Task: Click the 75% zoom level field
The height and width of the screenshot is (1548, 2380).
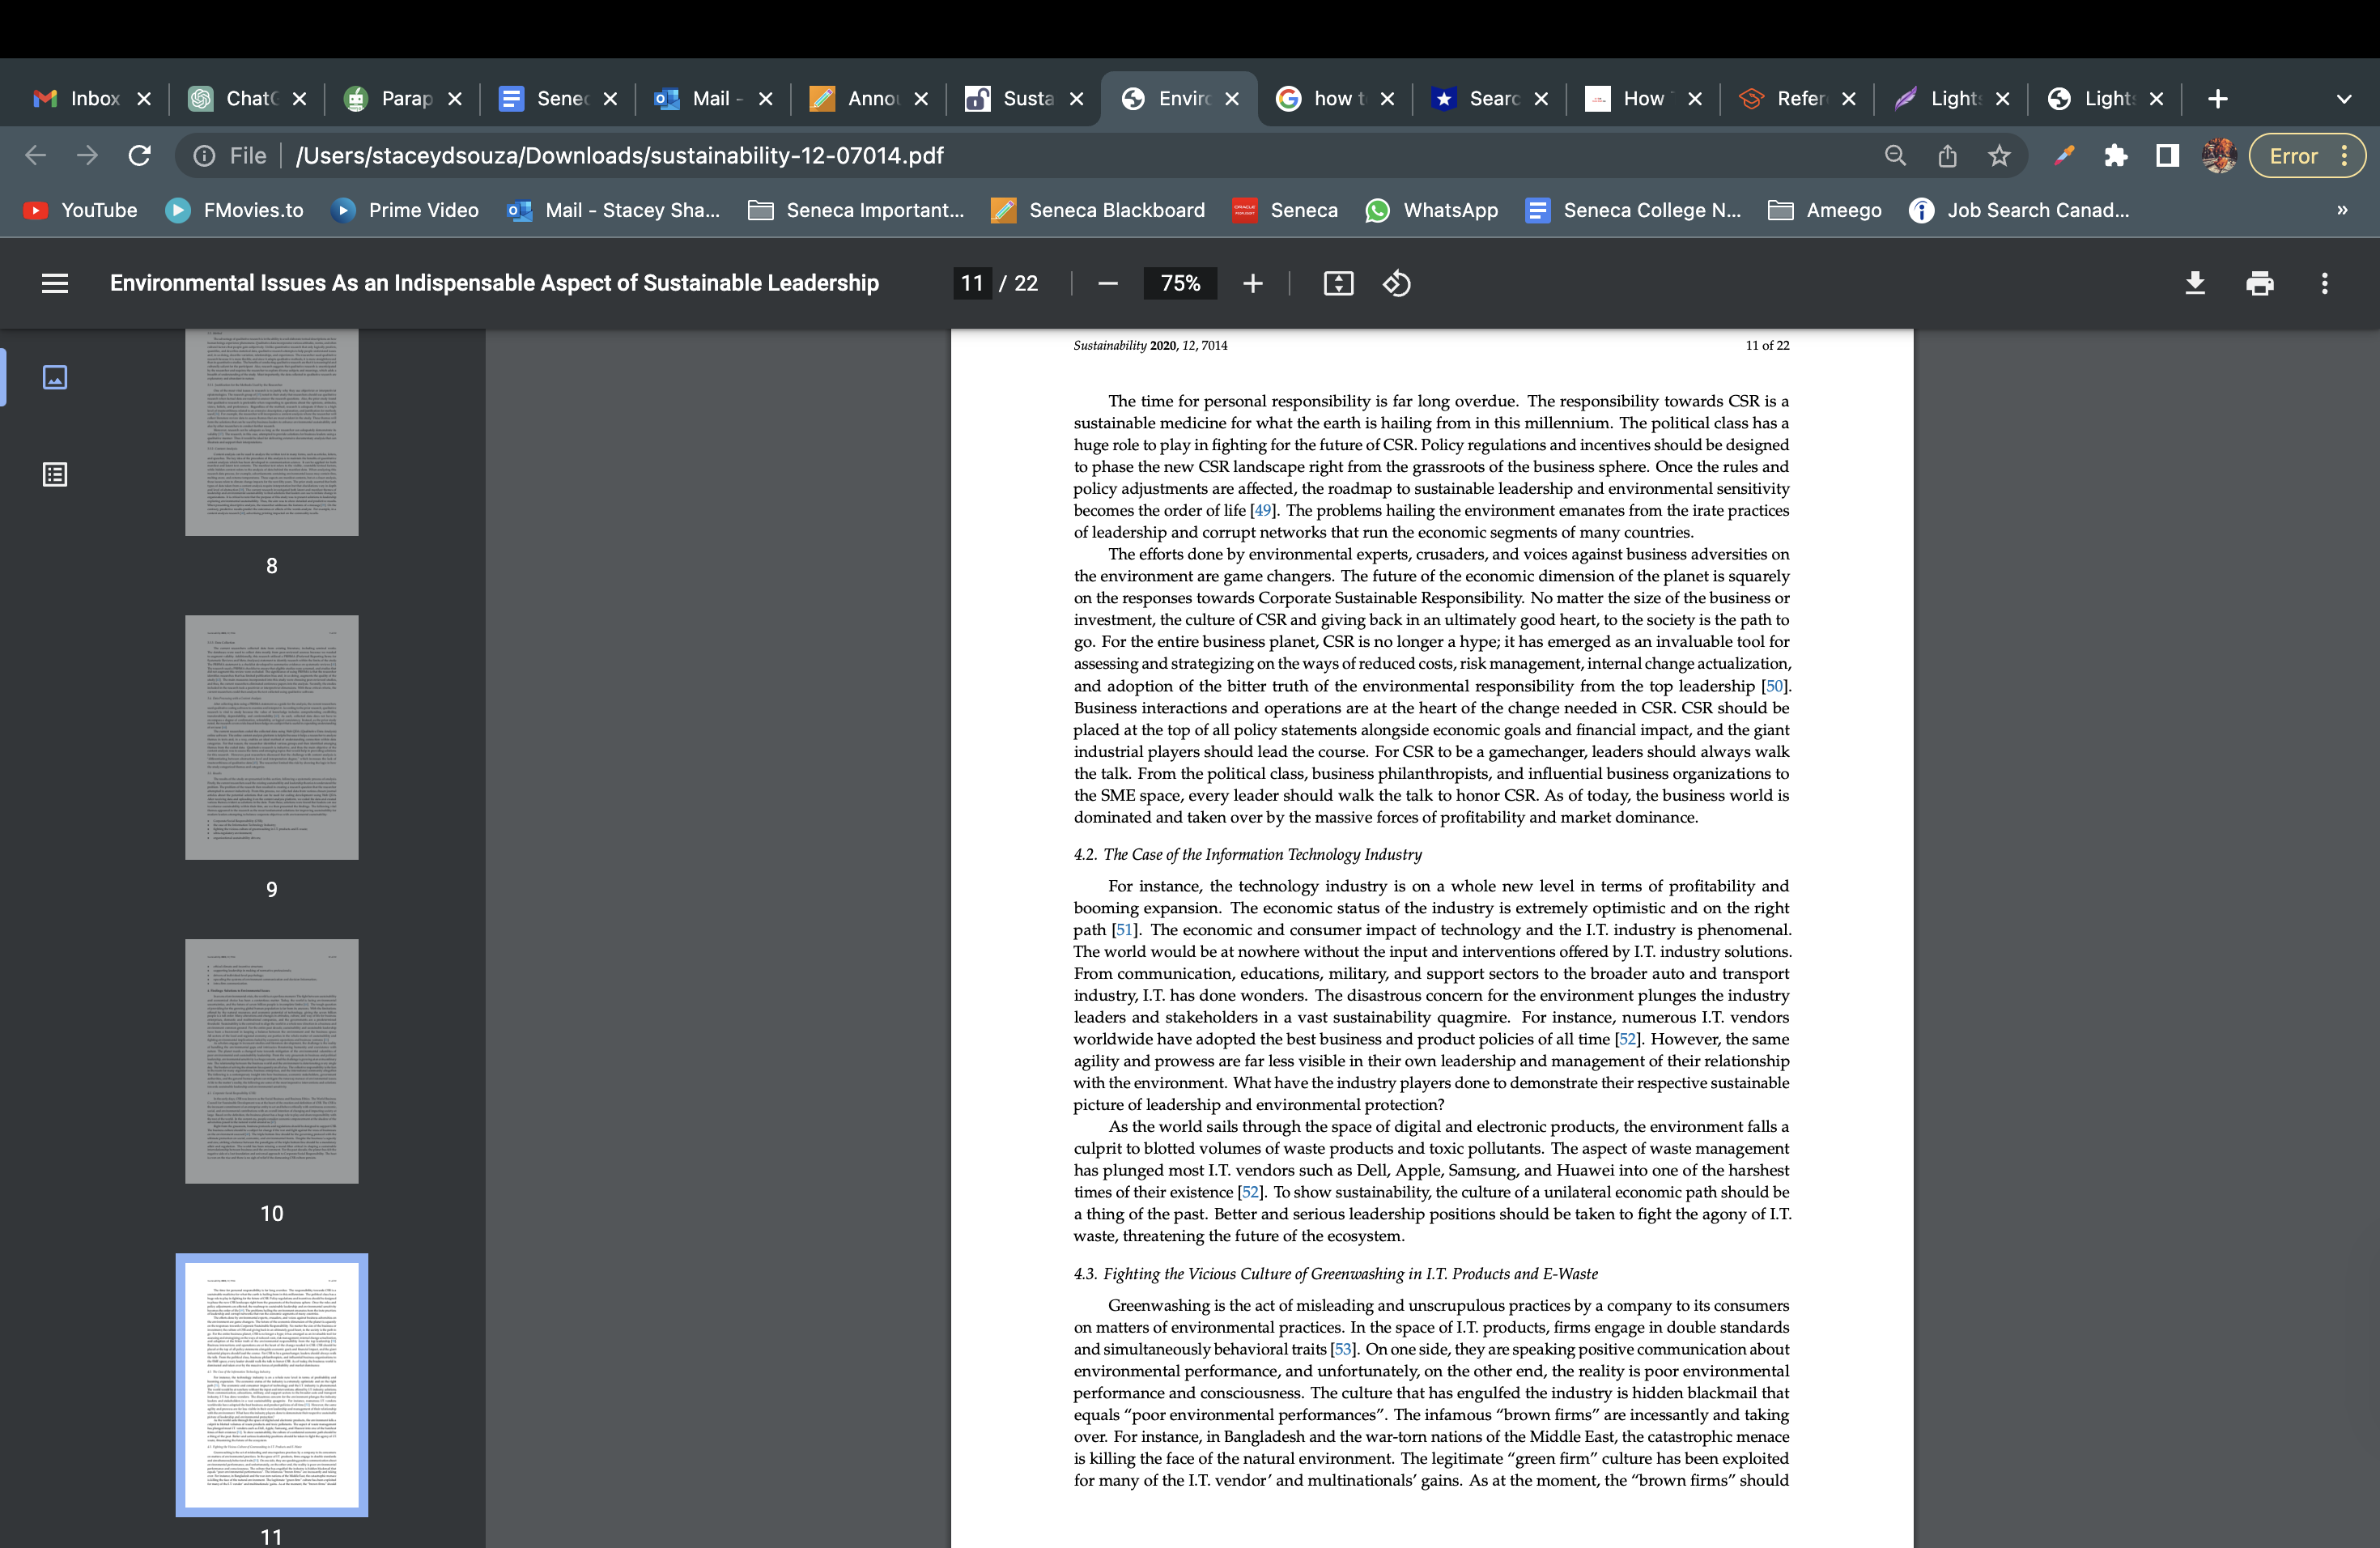Action: tap(1180, 284)
